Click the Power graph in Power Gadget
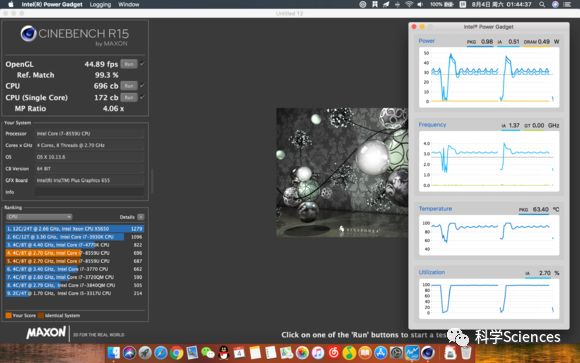Image resolution: width=580 pixels, height=363 pixels. click(489, 77)
